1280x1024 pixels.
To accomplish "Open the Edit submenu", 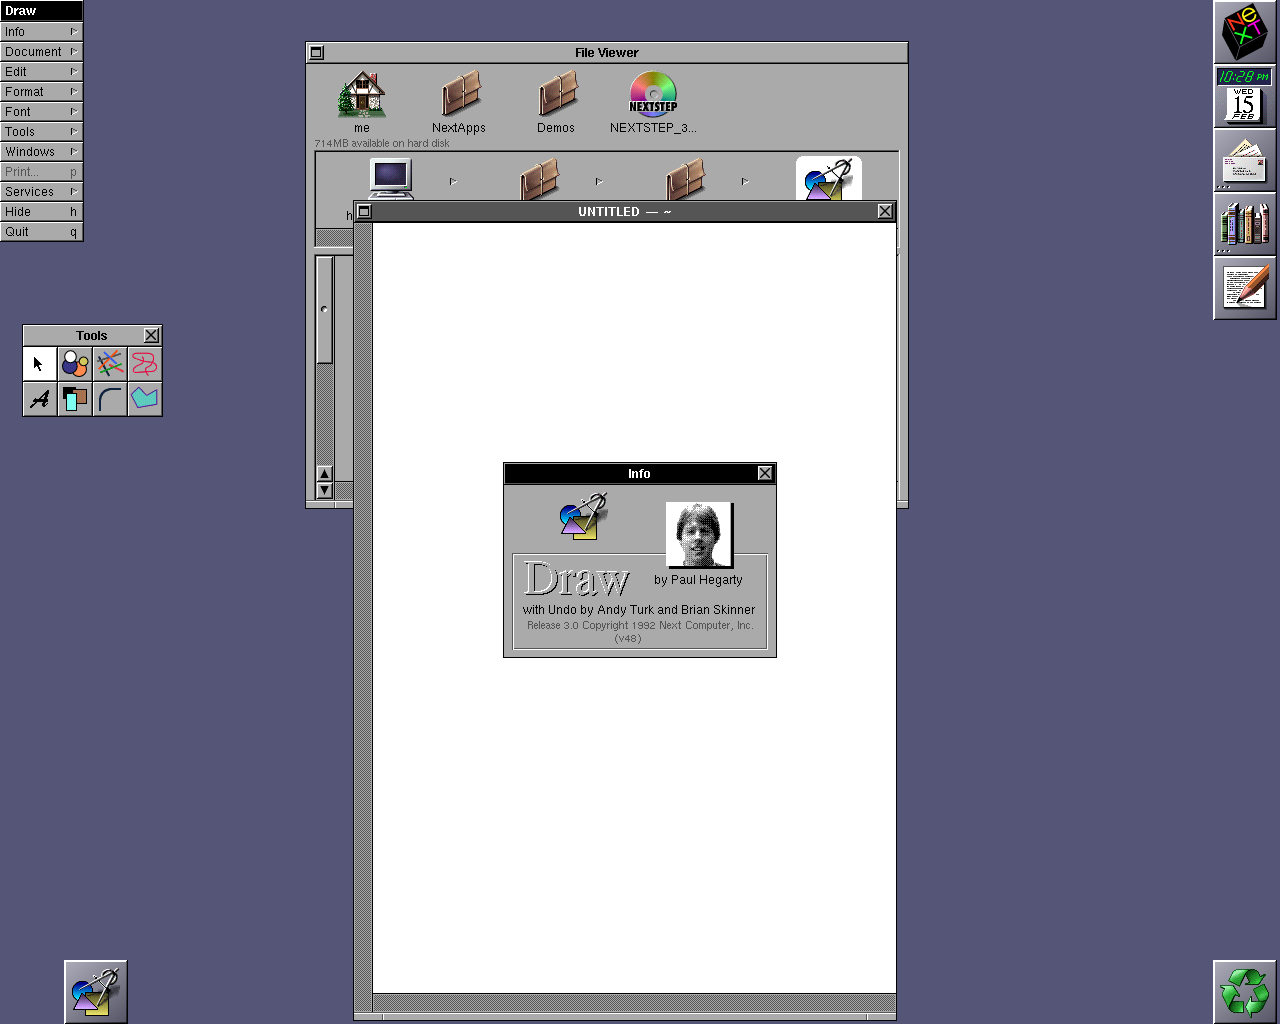I will [x=41, y=72].
